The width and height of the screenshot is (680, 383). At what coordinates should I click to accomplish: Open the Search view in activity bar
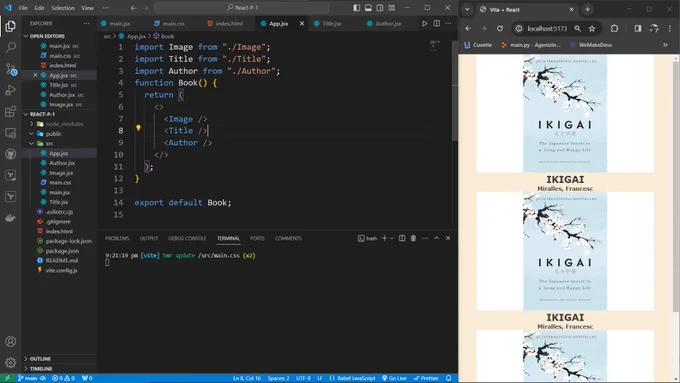(10, 47)
